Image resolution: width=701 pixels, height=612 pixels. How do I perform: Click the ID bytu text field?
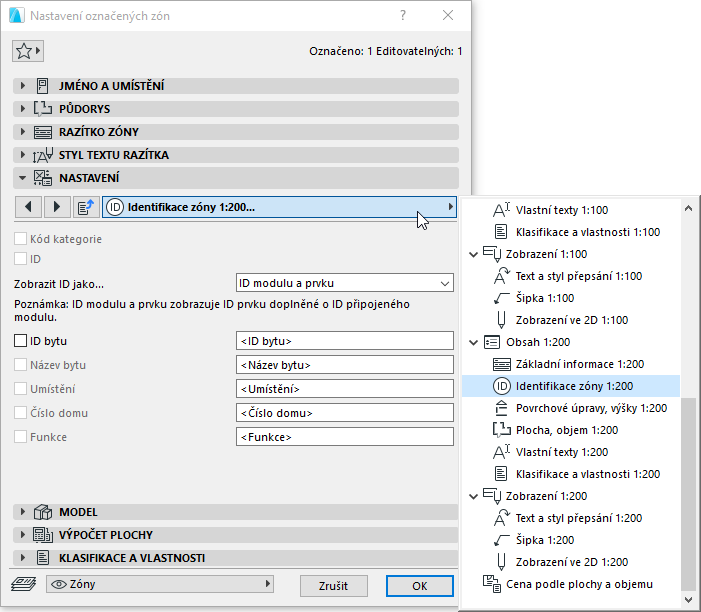pos(344,341)
